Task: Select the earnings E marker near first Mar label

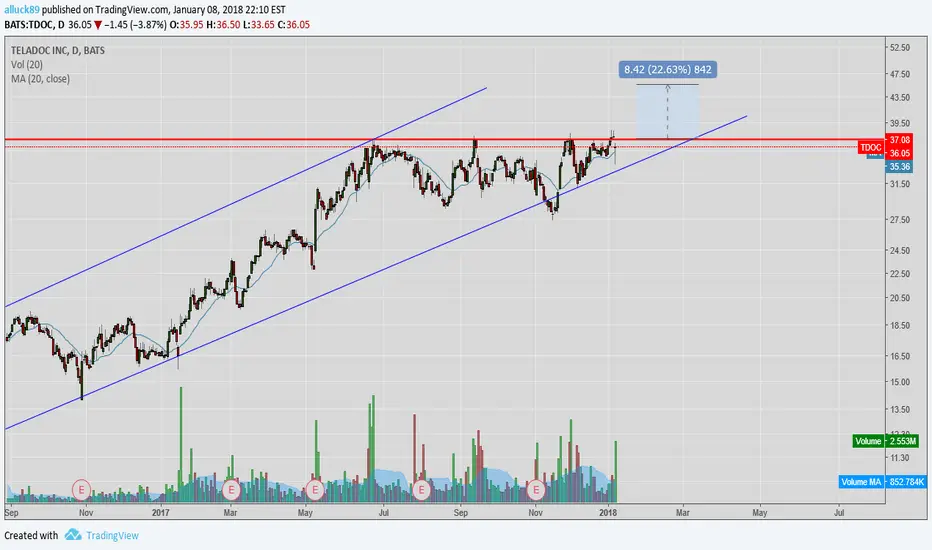Action: pyautogui.click(x=231, y=489)
